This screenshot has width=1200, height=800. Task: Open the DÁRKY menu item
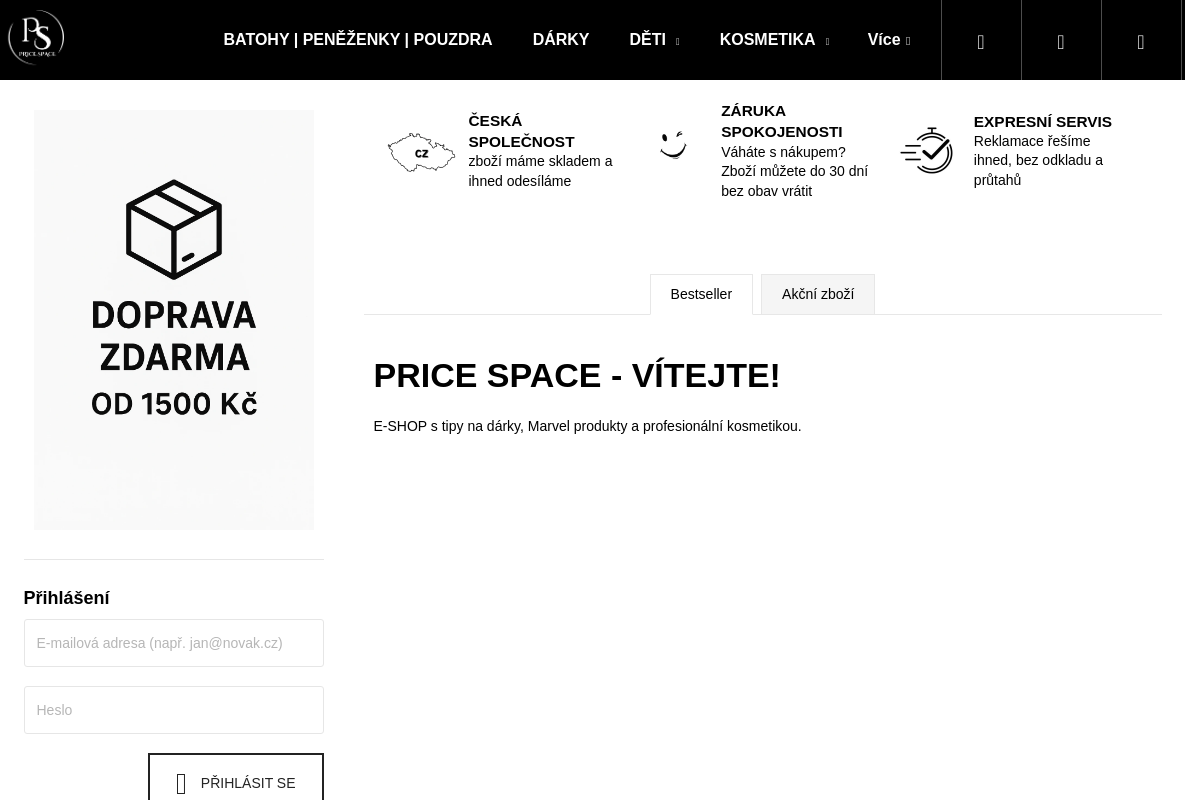click(x=561, y=40)
